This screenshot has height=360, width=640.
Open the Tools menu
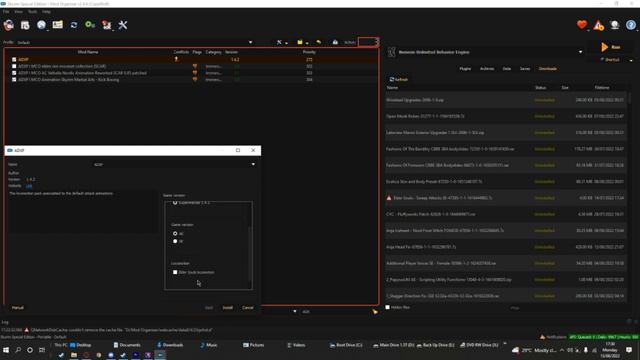pyautogui.click(x=32, y=12)
